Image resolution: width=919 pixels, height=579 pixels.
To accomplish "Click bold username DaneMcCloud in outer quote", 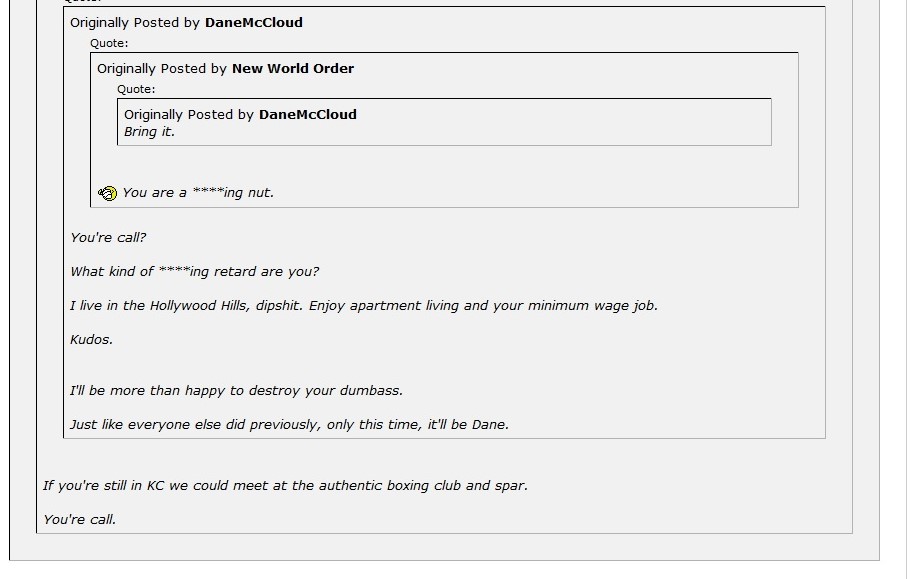I will [x=254, y=22].
